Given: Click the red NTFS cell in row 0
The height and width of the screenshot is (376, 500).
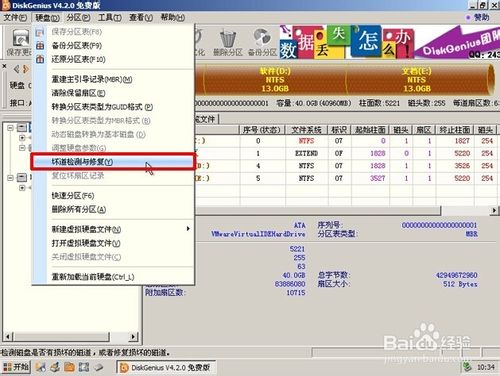Looking at the screenshot, I should (306, 141).
